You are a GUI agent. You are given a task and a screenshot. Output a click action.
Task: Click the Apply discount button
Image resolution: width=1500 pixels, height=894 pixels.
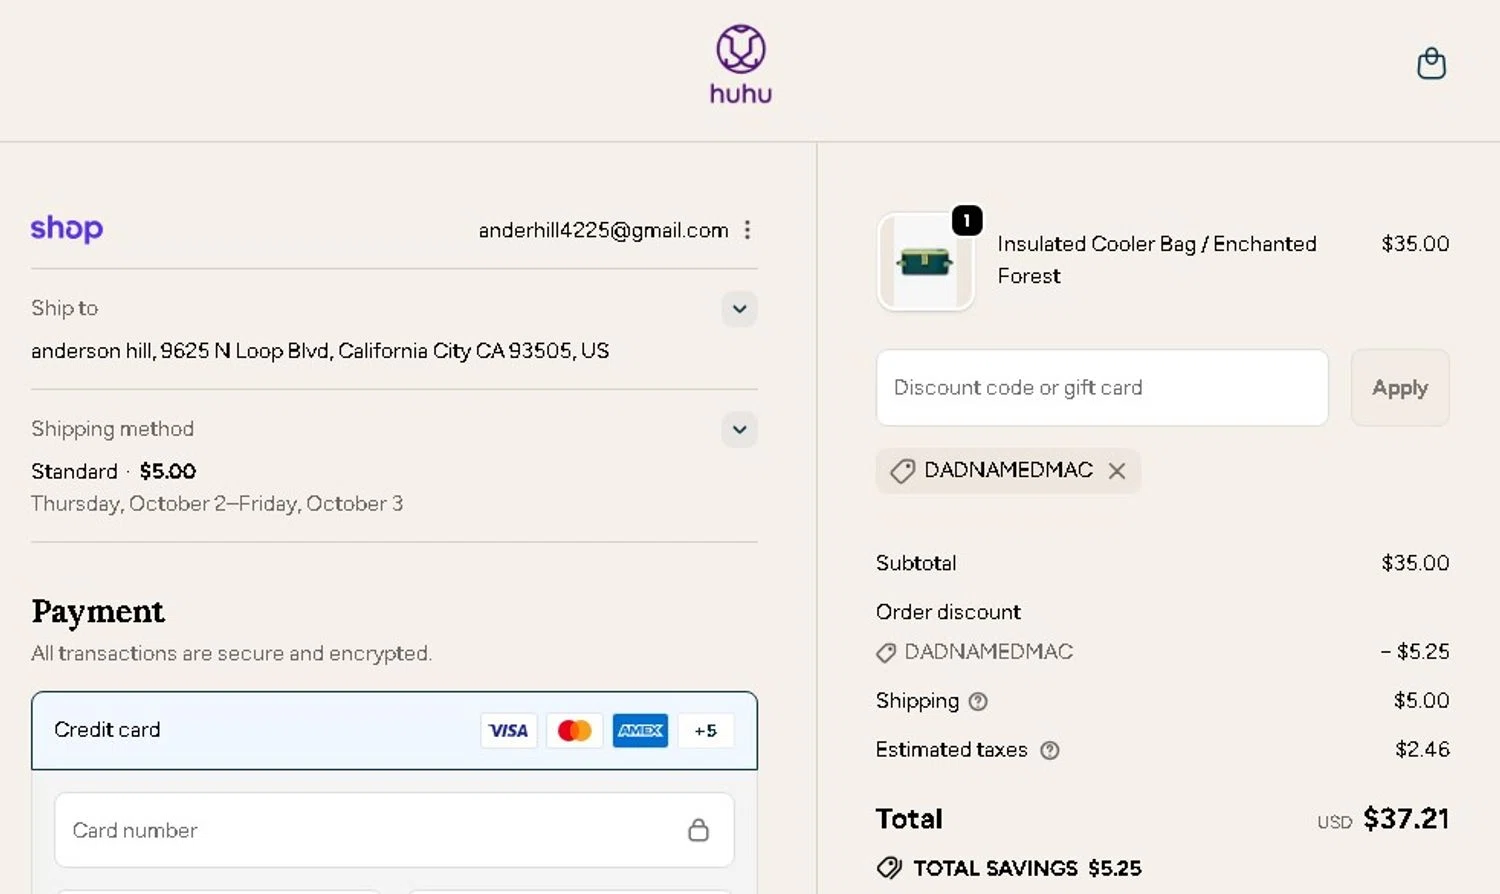coord(1400,388)
